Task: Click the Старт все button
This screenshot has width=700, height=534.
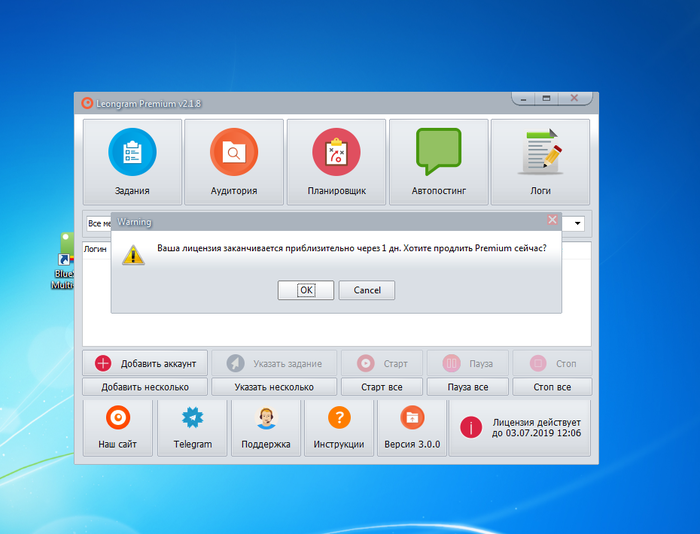Action: click(380, 387)
